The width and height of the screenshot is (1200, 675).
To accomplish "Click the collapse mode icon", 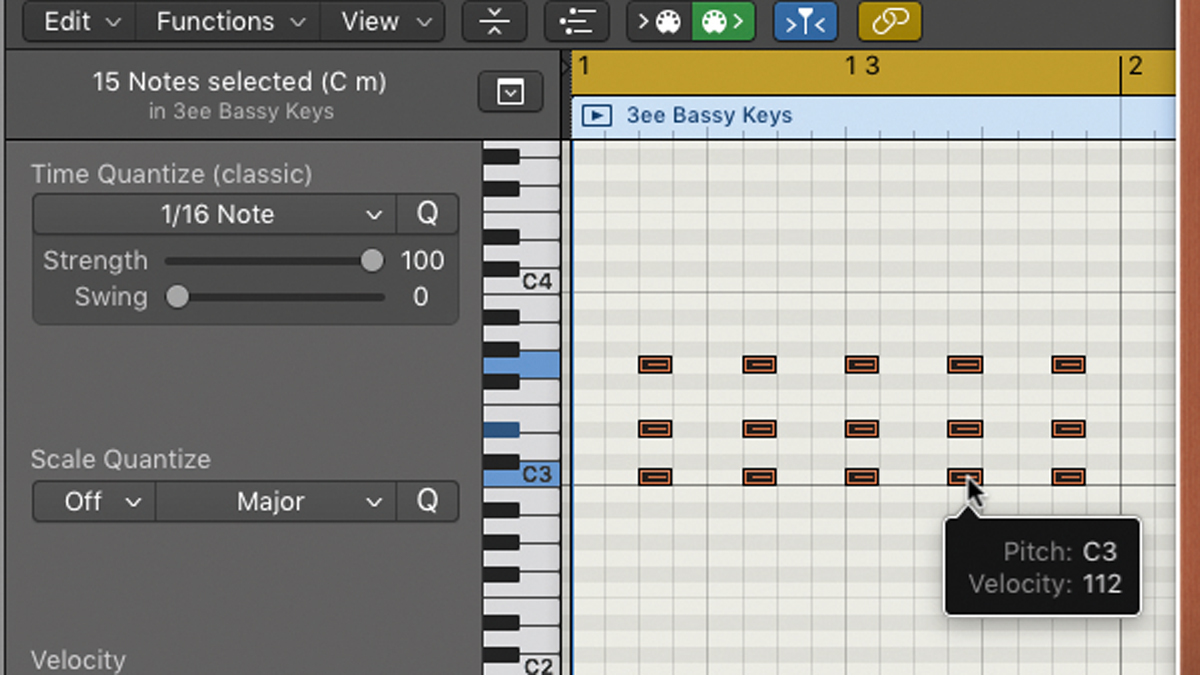I will (494, 21).
